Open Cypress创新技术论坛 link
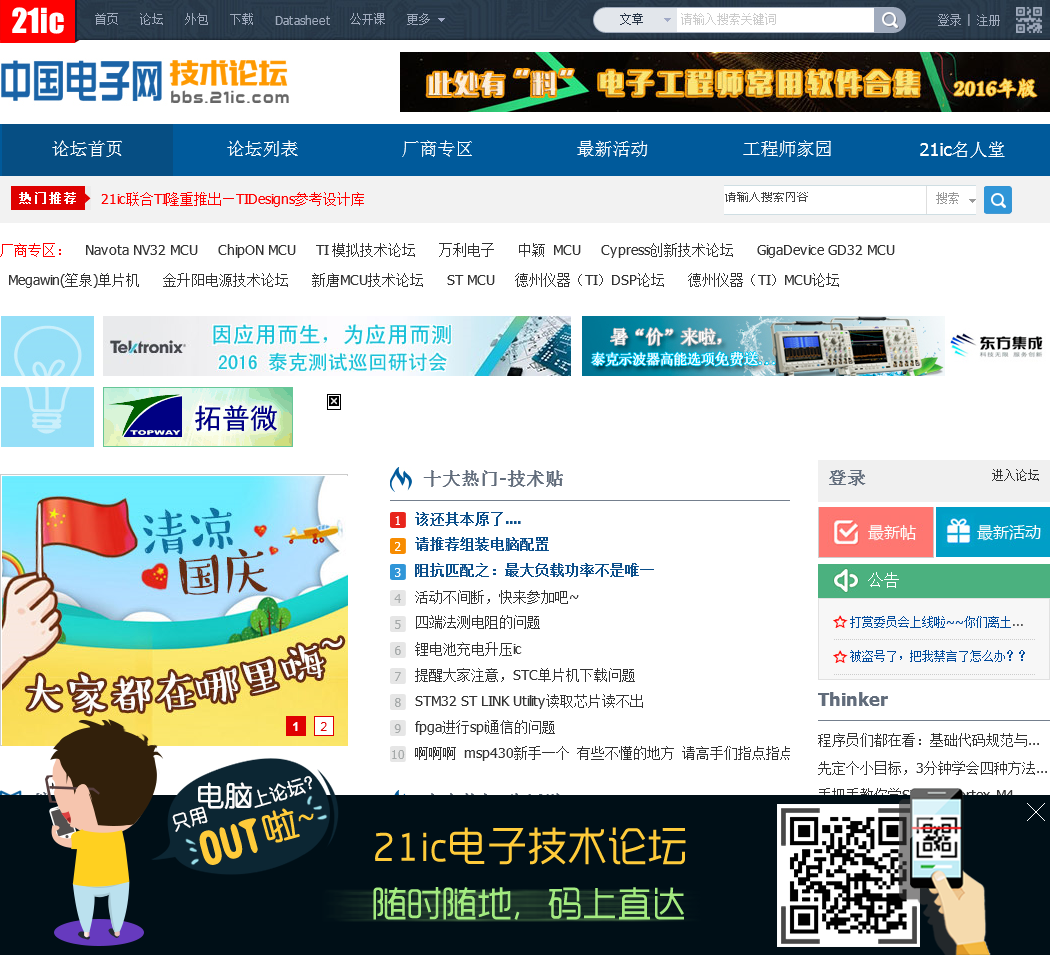The width and height of the screenshot is (1050, 955). [667, 250]
